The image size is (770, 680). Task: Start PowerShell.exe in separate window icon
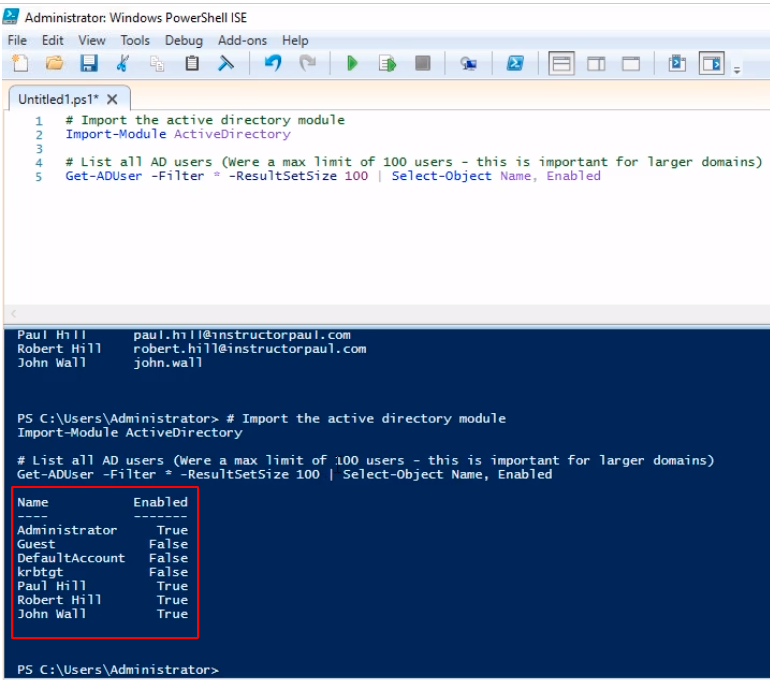point(515,63)
